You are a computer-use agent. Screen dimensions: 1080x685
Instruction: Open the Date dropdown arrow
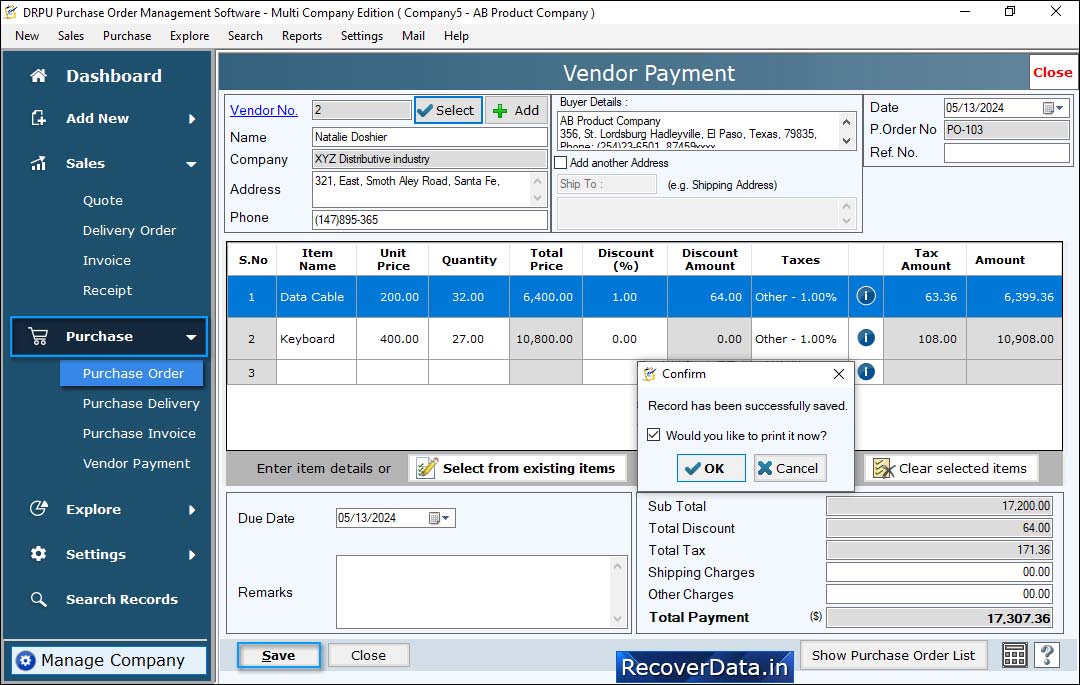[1060, 108]
